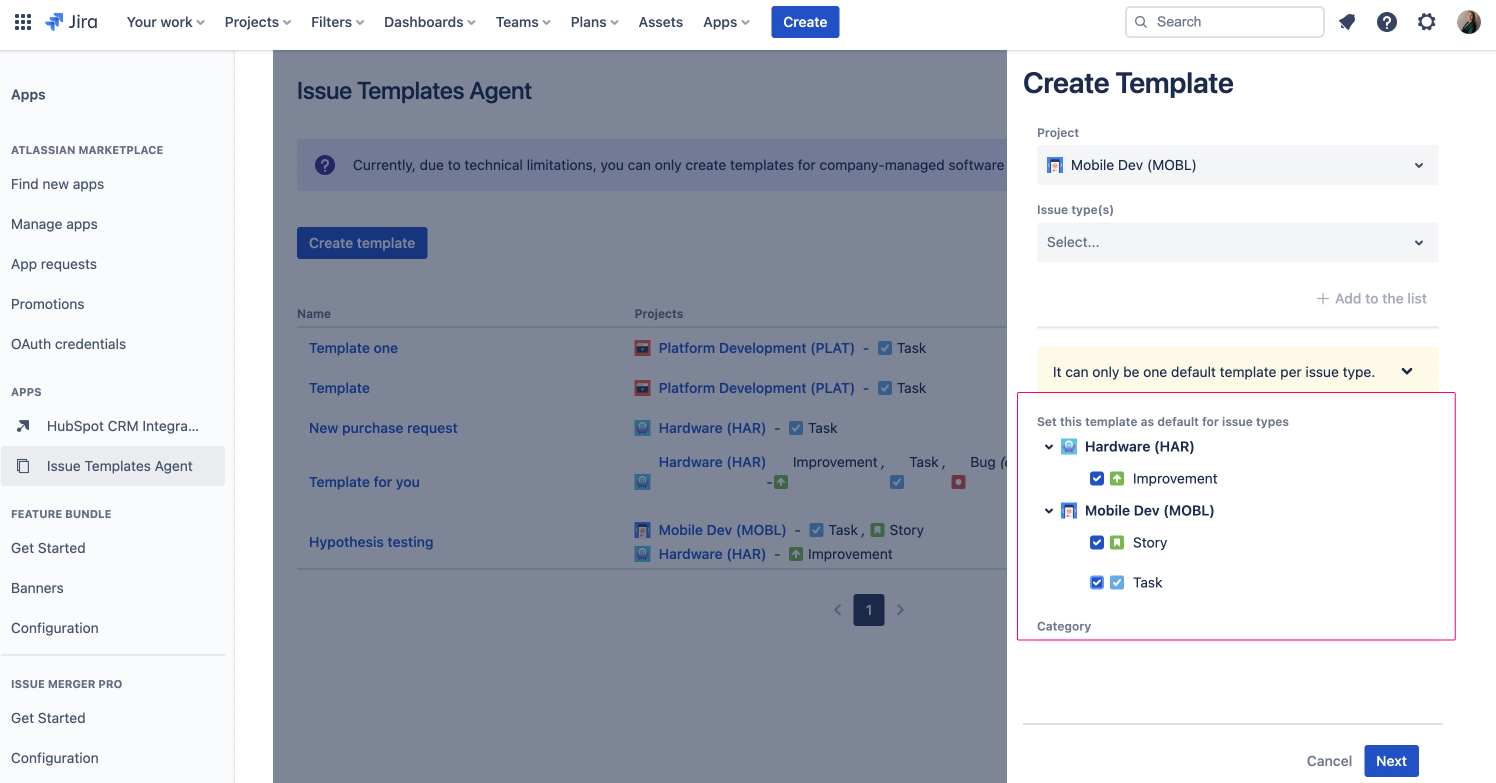Click your profile avatar icon
Viewport: 1496px width, 783px height.
pyautogui.click(x=1469, y=21)
